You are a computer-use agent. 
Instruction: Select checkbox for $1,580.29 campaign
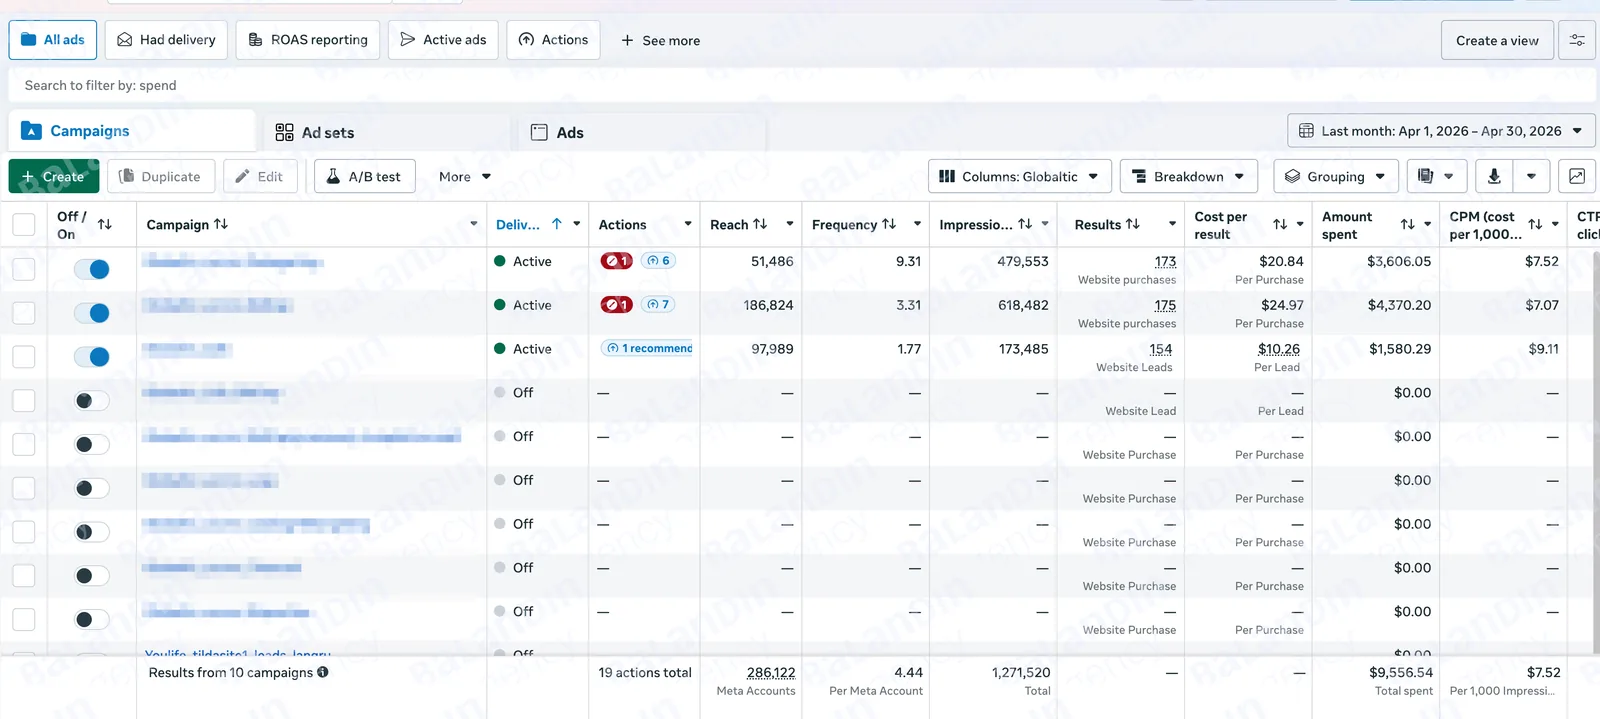[x=24, y=357]
